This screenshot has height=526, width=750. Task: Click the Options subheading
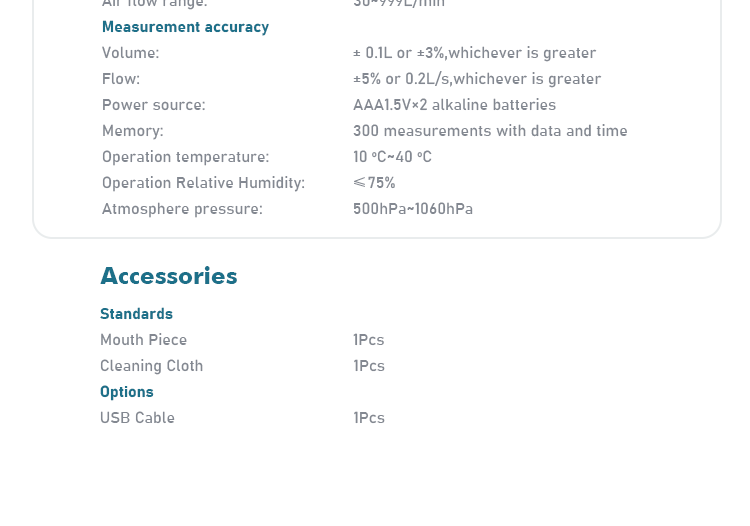(x=127, y=392)
